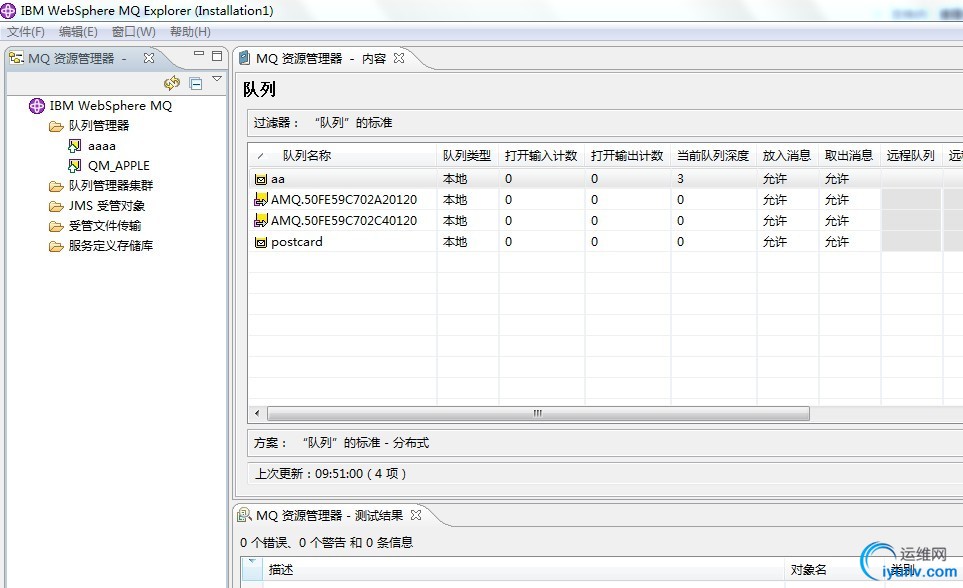Click the refresh icon in navigator toolbar
963x588 pixels.
pyautogui.click(x=172, y=83)
